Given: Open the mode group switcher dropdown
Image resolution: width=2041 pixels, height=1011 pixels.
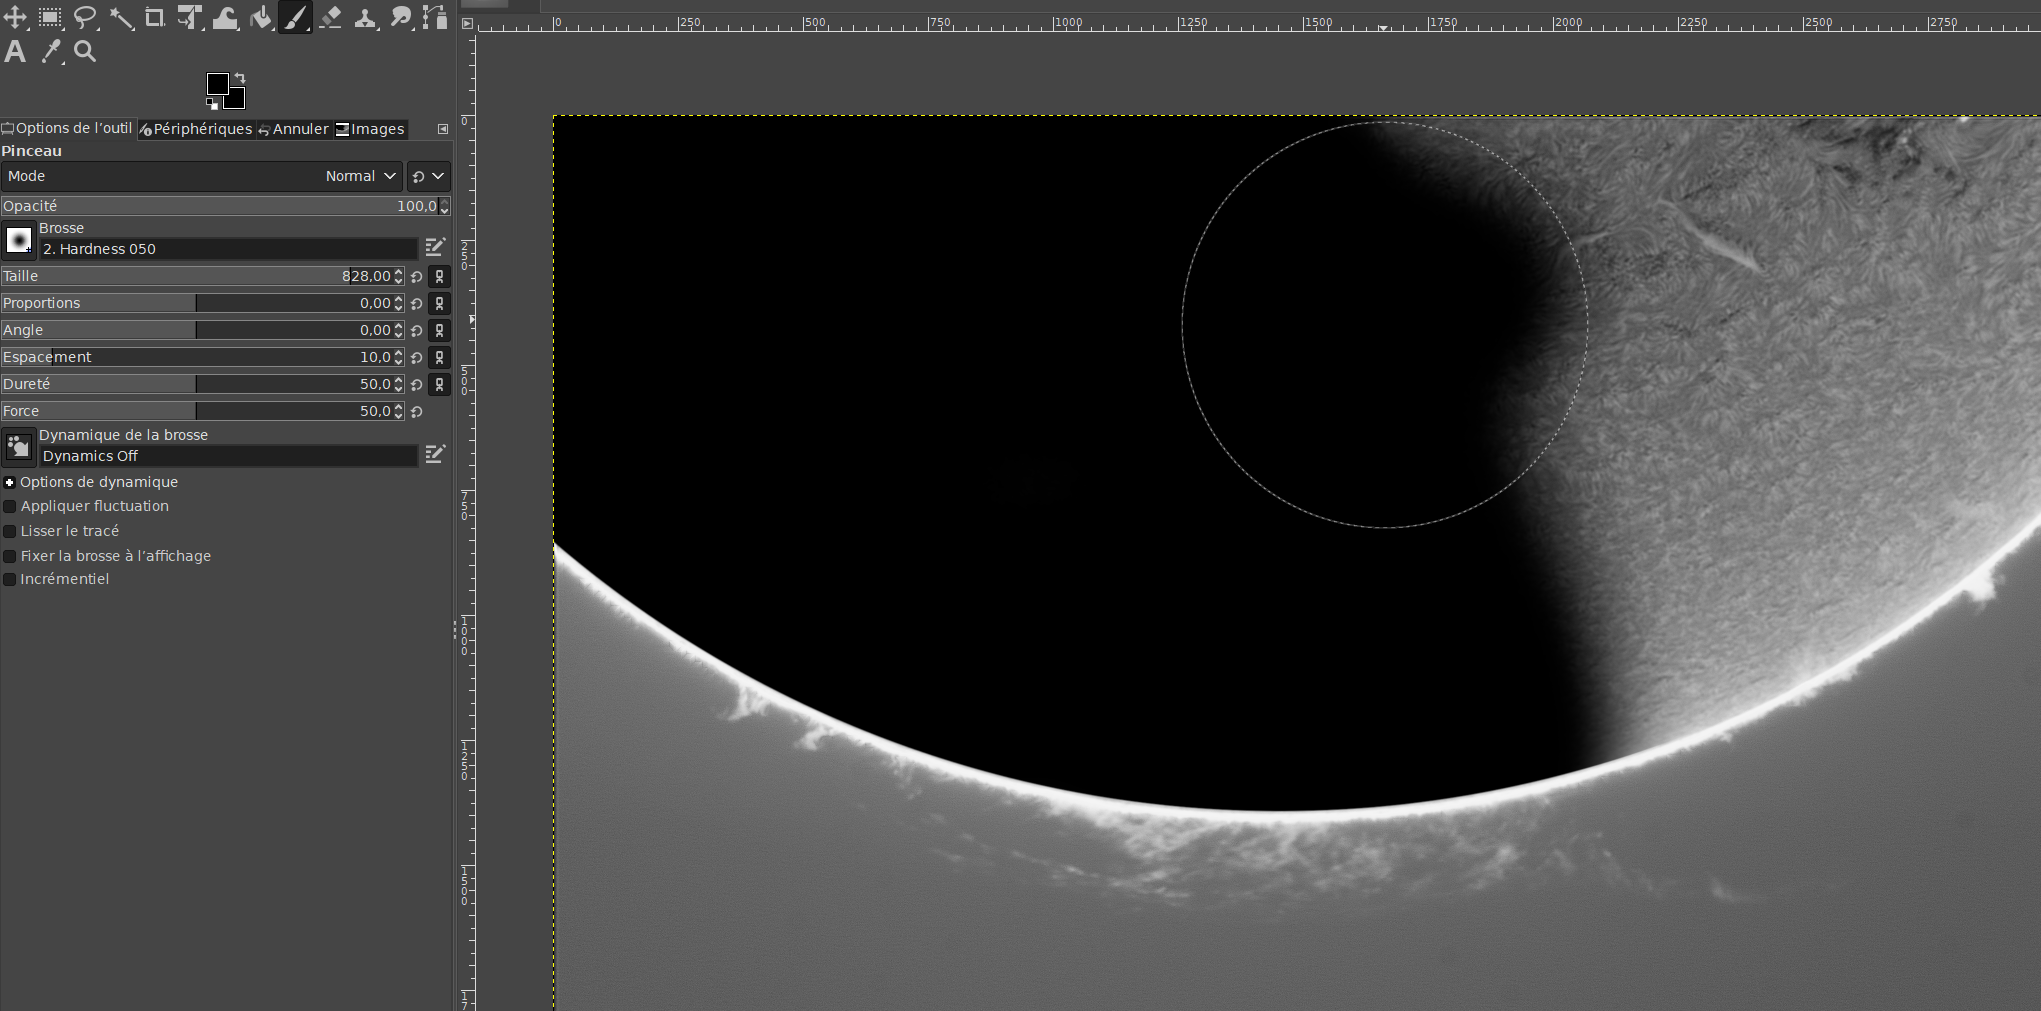Looking at the screenshot, I should tap(428, 176).
